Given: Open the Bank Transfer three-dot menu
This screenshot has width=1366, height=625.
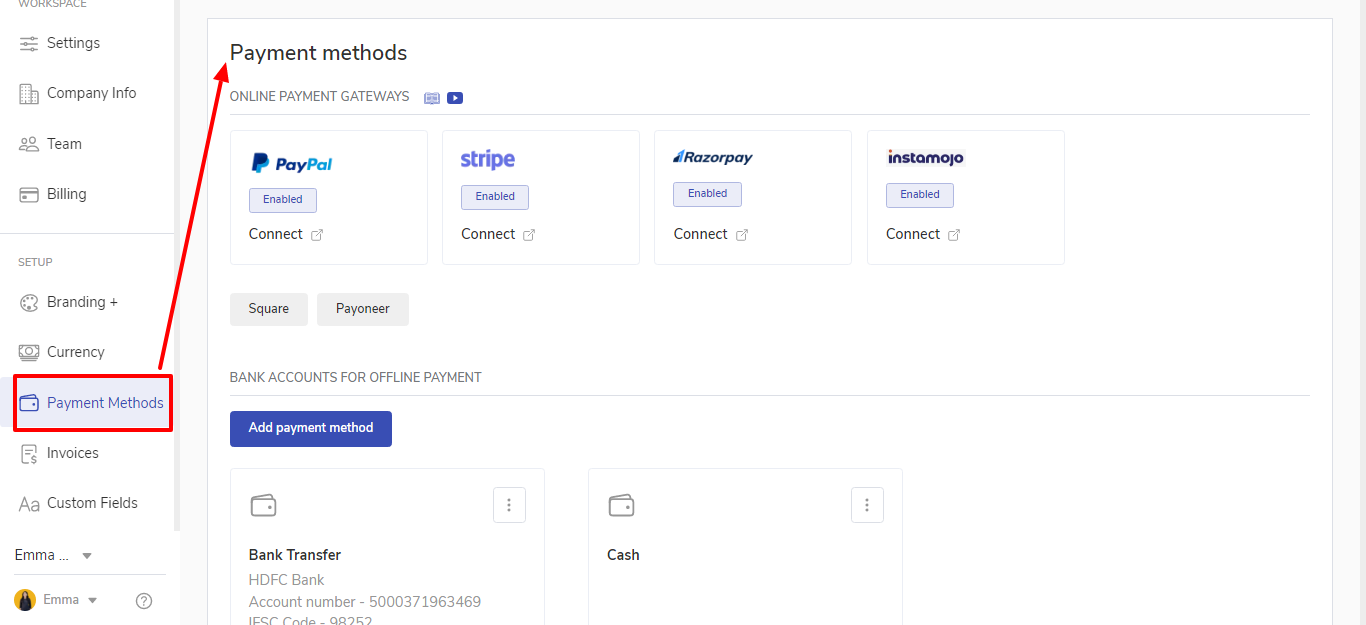Looking at the screenshot, I should point(509,505).
